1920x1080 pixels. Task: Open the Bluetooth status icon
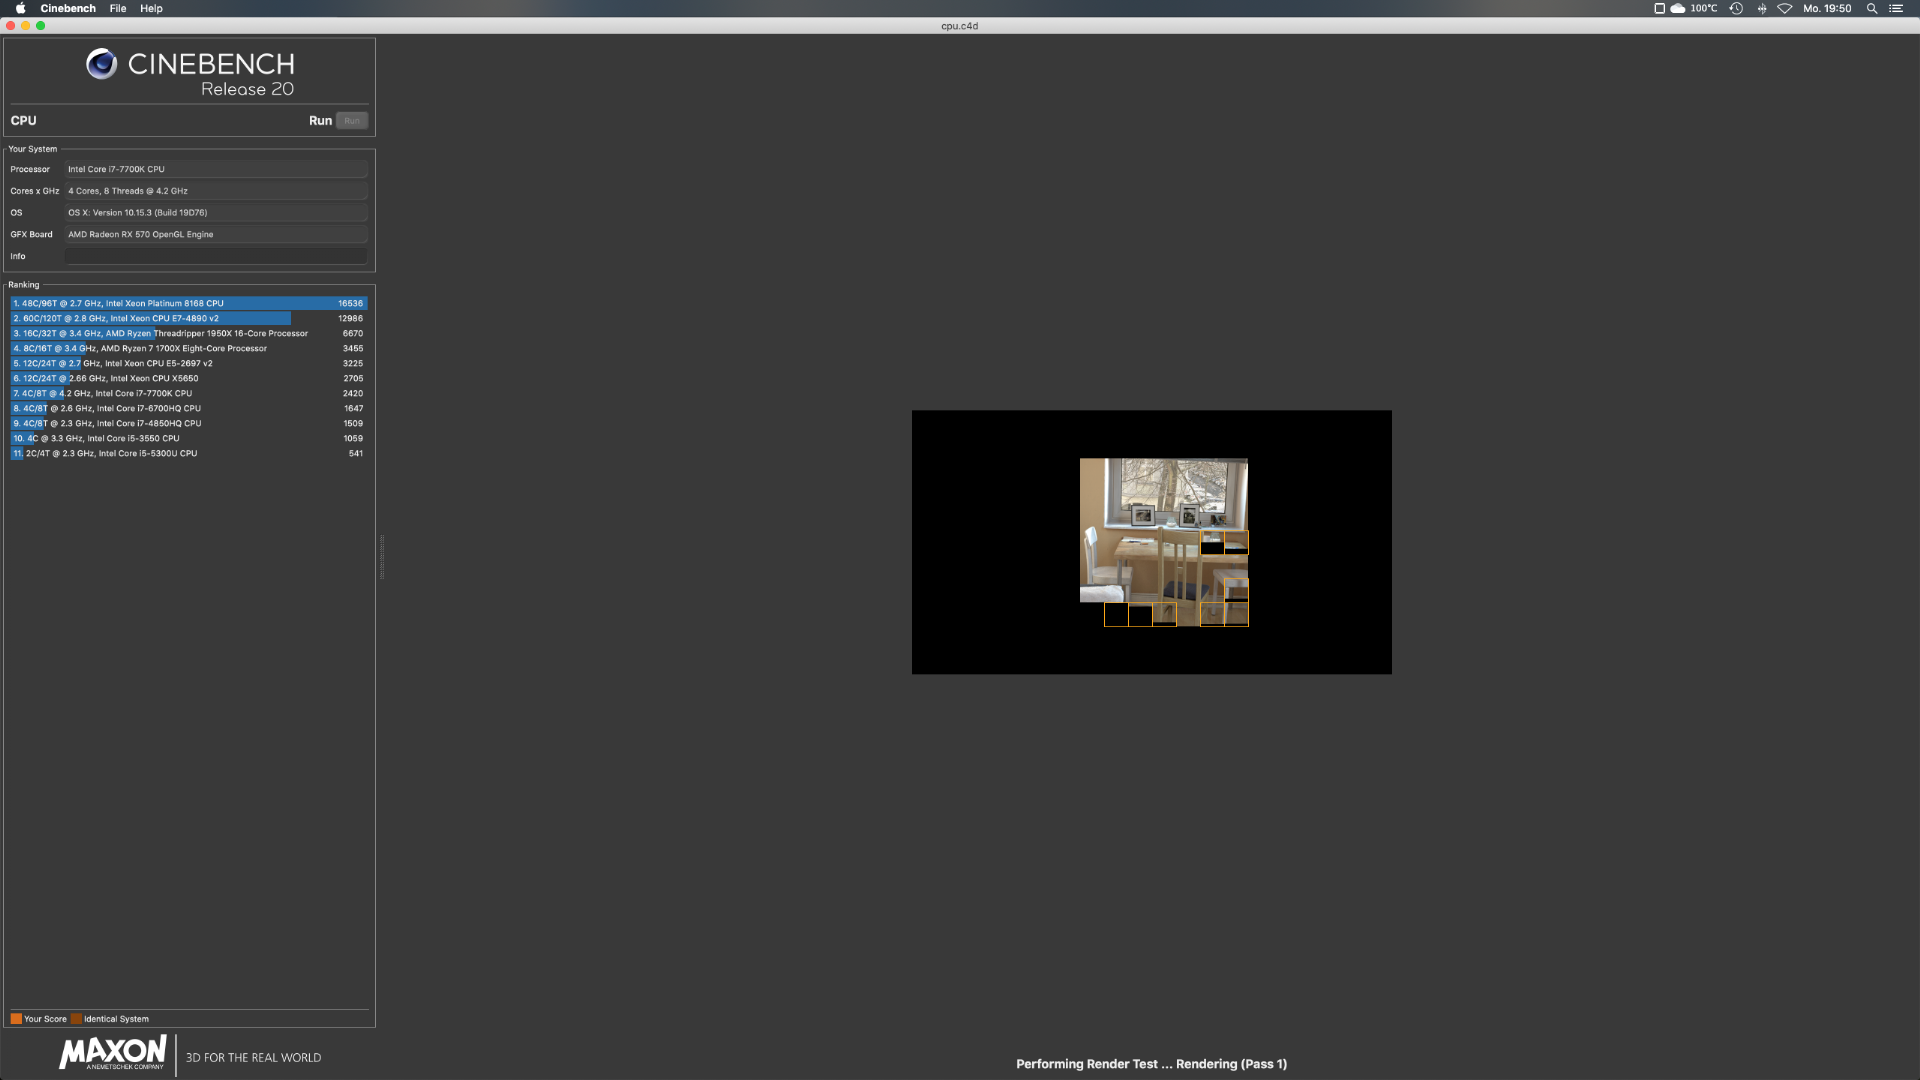[1761, 8]
